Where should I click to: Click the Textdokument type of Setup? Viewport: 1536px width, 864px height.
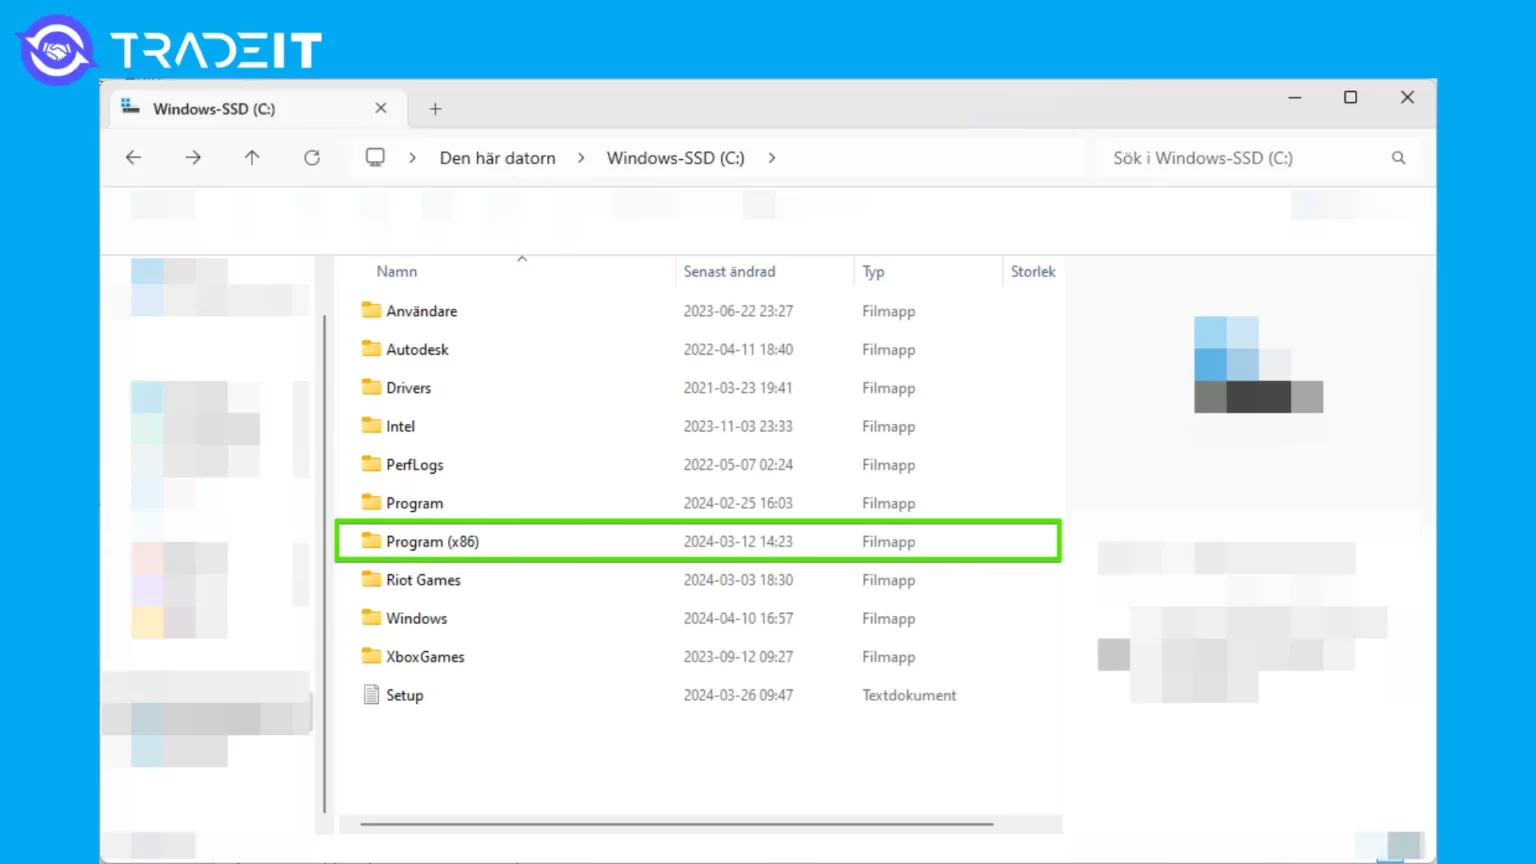tap(909, 695)
